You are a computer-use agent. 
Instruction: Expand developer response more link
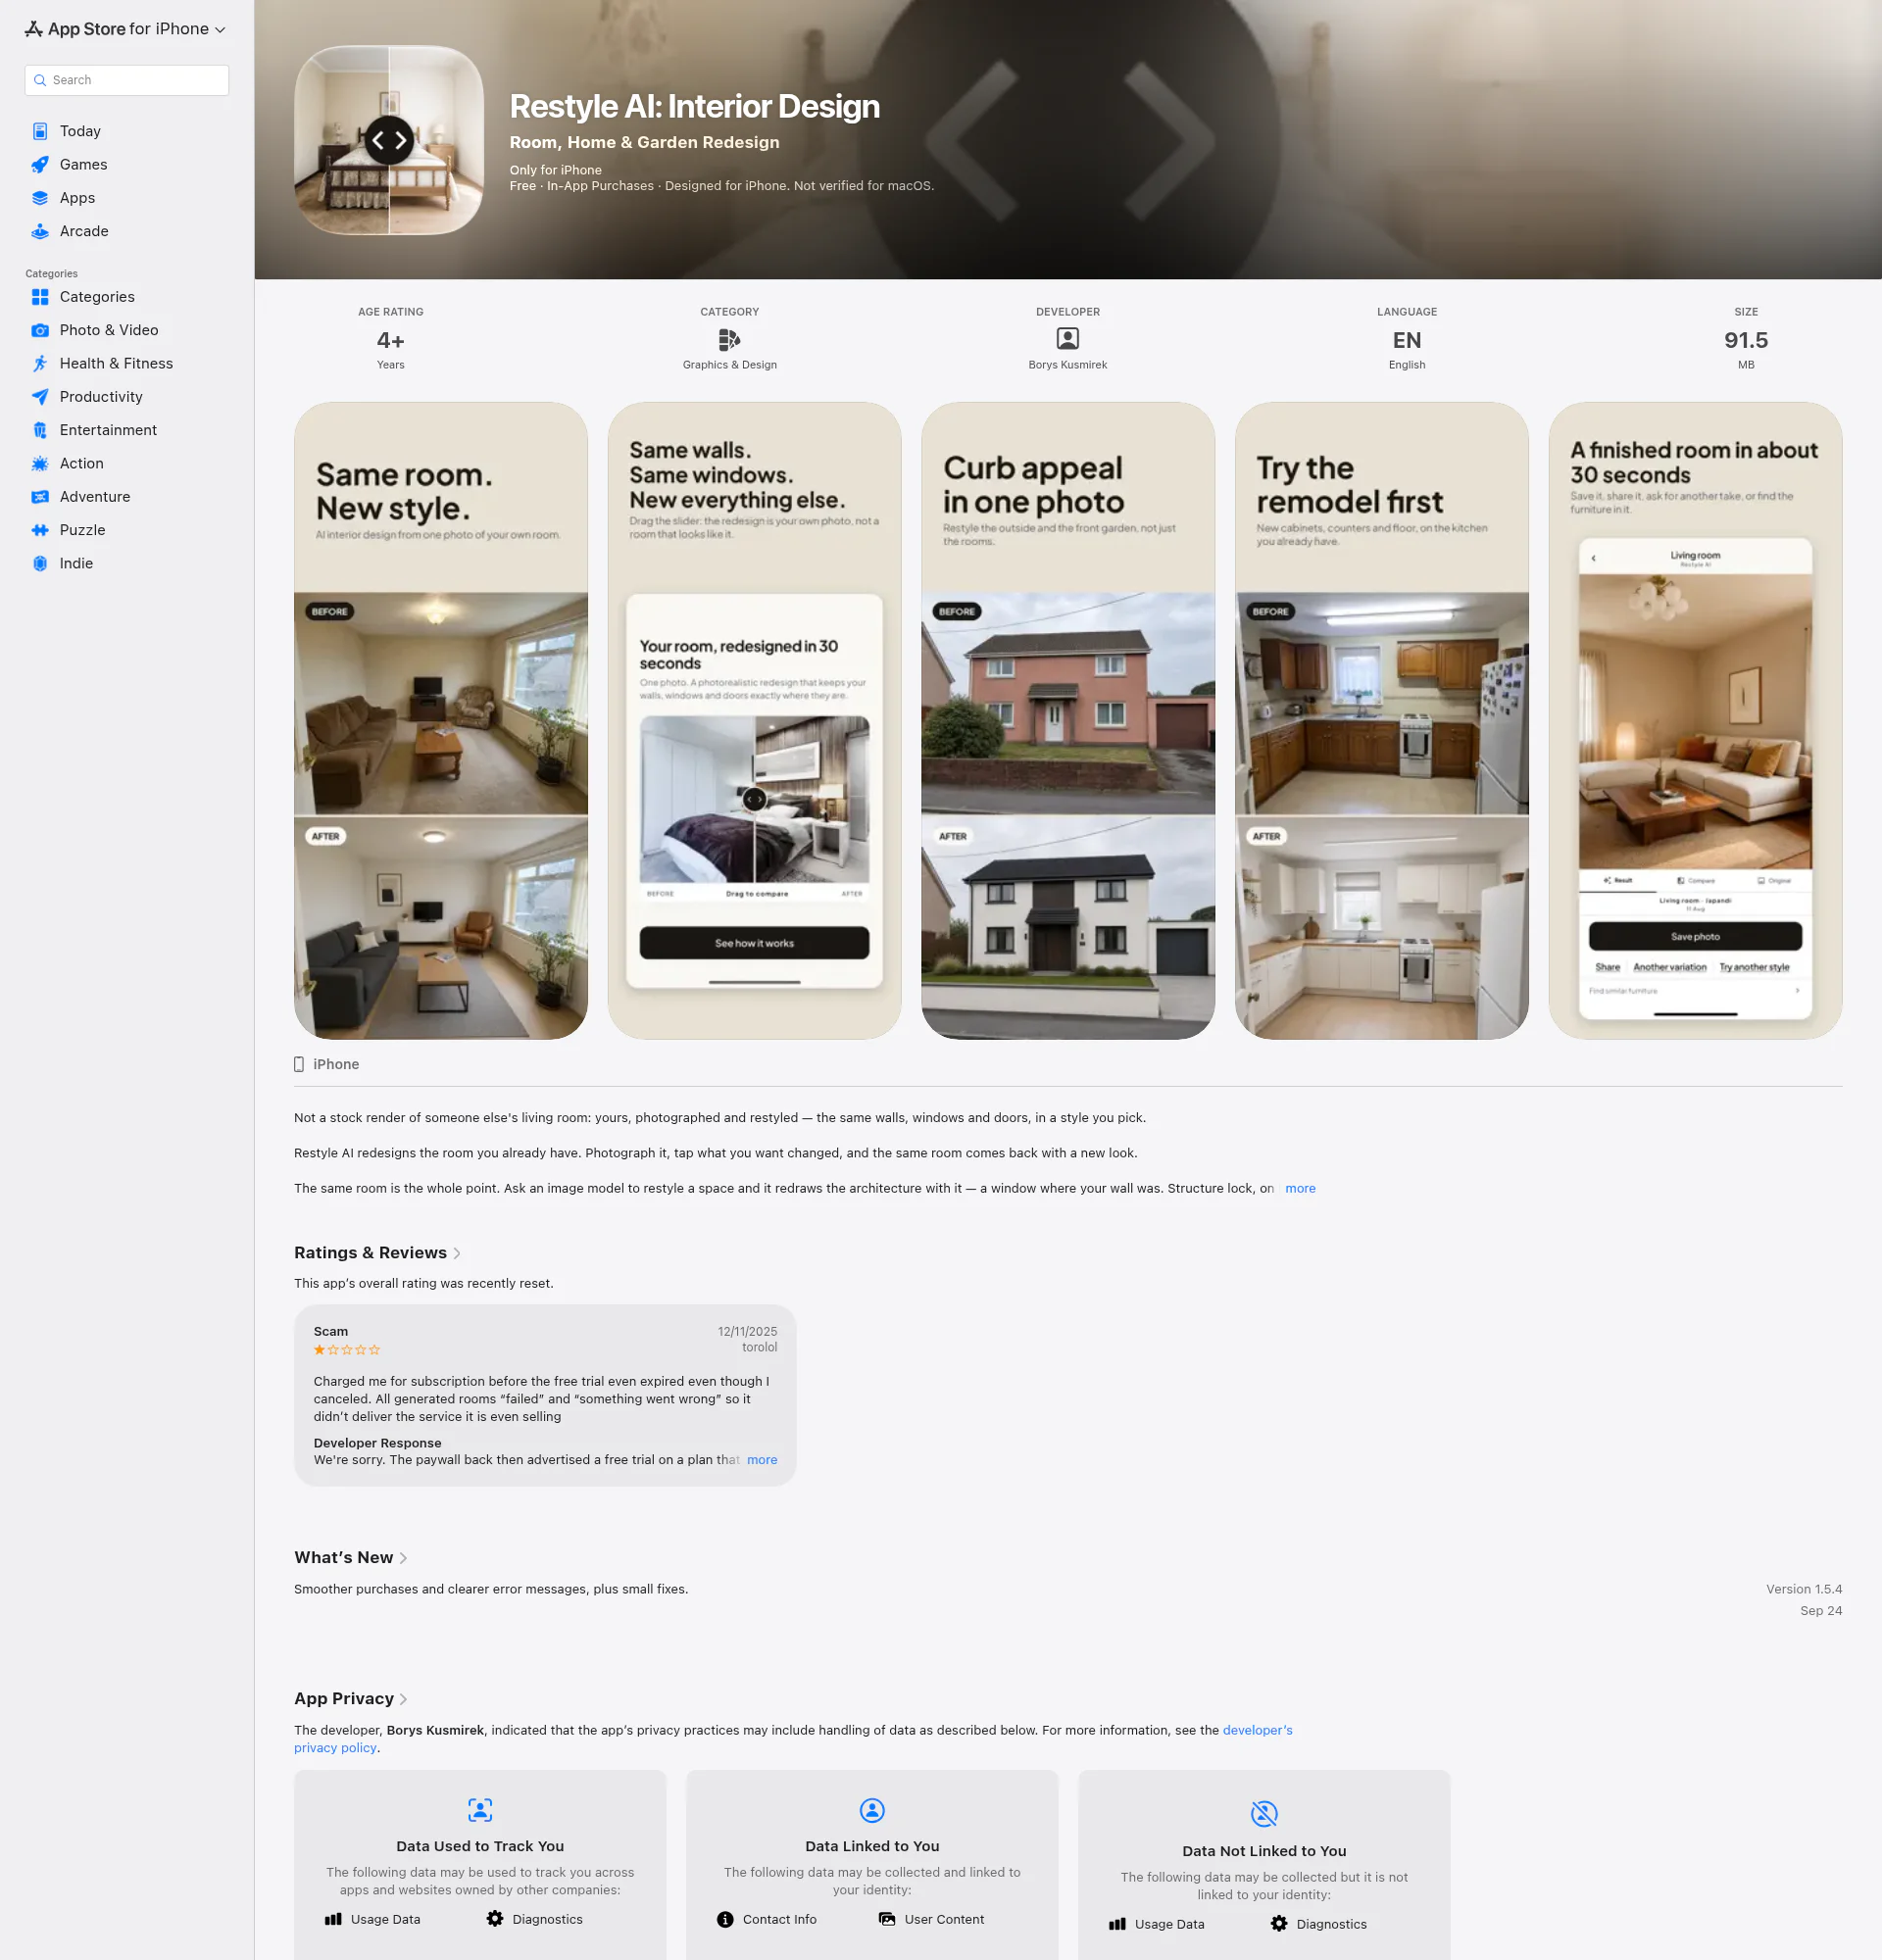762,1460
